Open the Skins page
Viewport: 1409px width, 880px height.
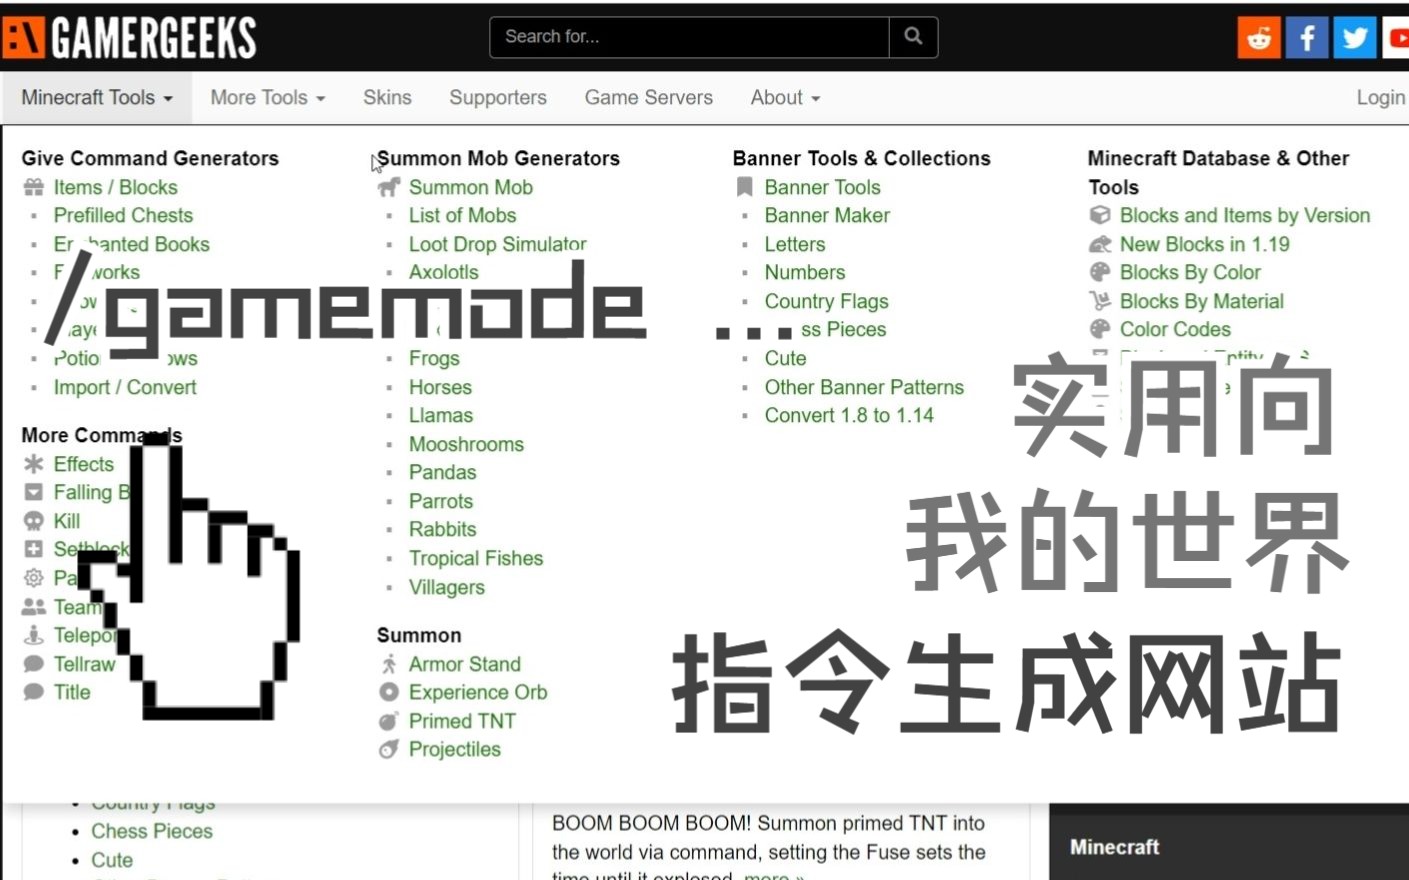387,98
